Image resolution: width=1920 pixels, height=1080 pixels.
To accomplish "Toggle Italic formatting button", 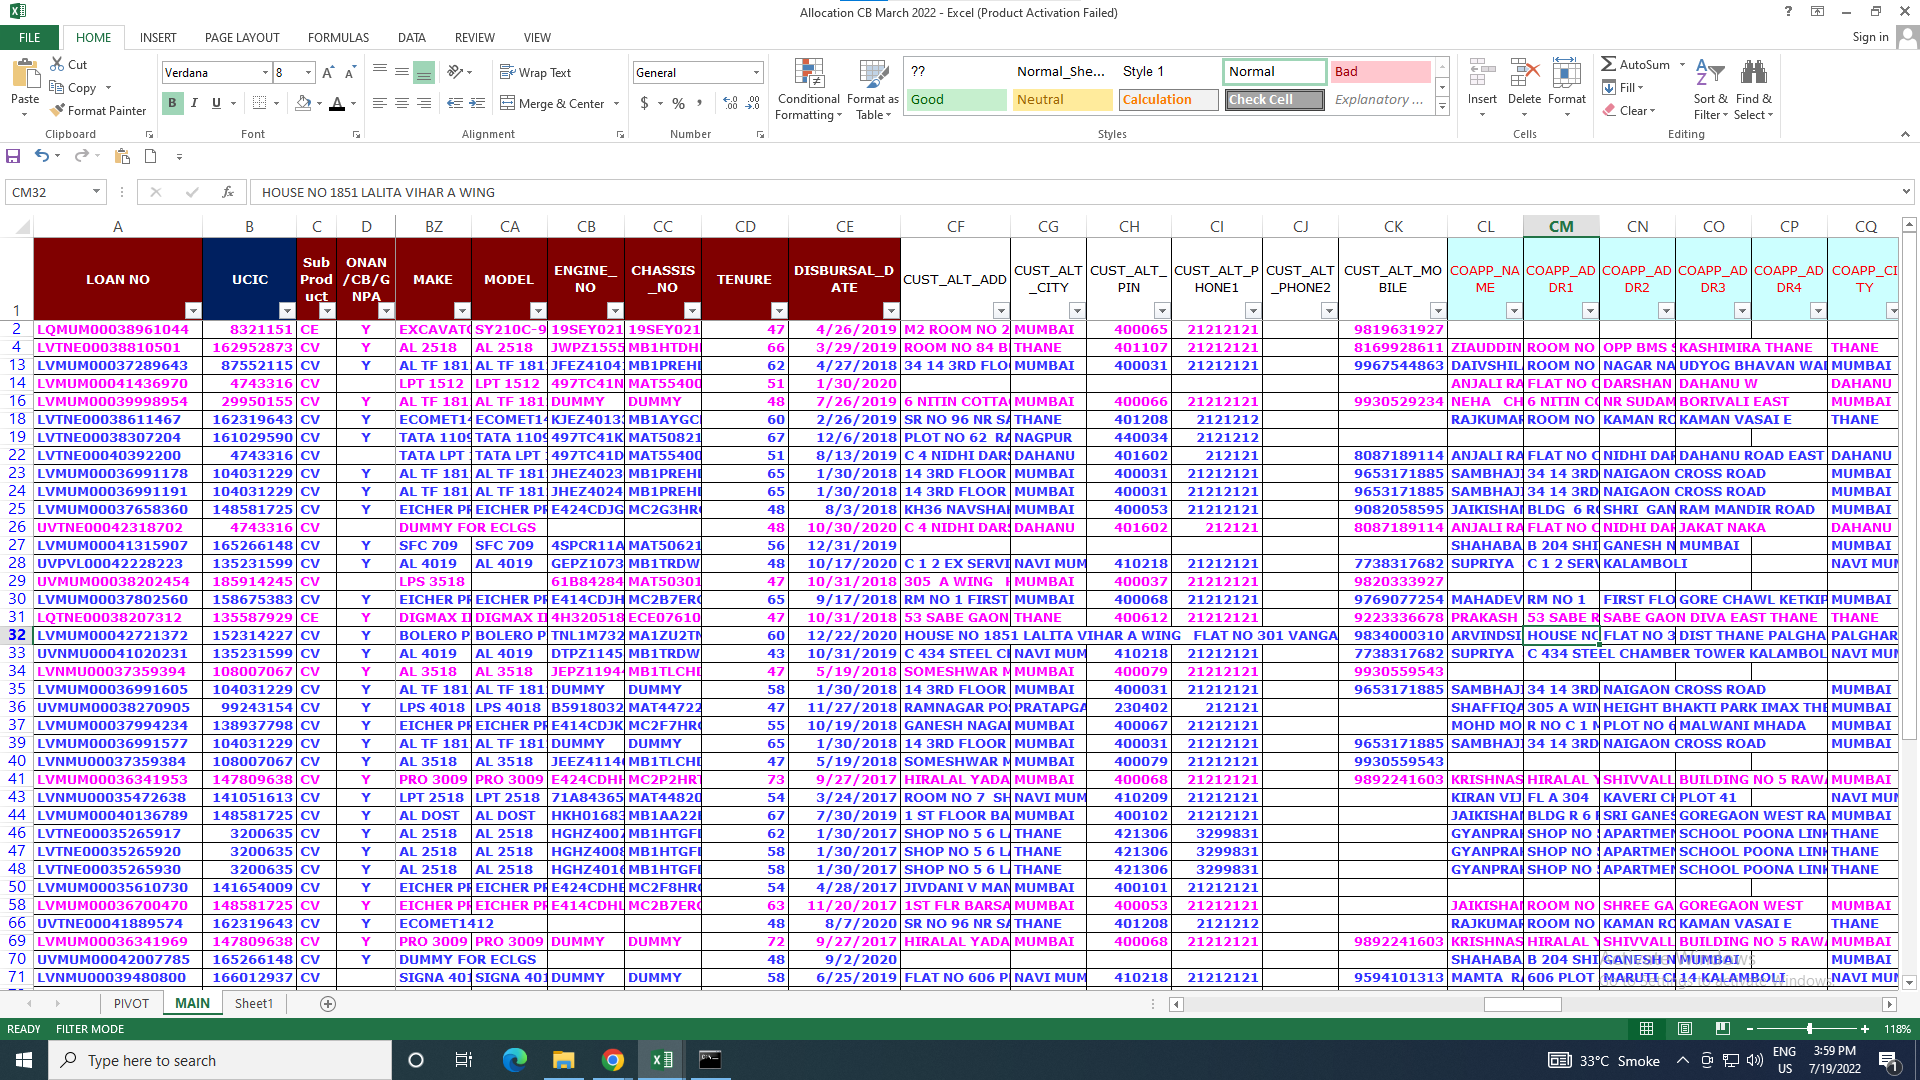I will pyautogui.click(x=194, y=103).
